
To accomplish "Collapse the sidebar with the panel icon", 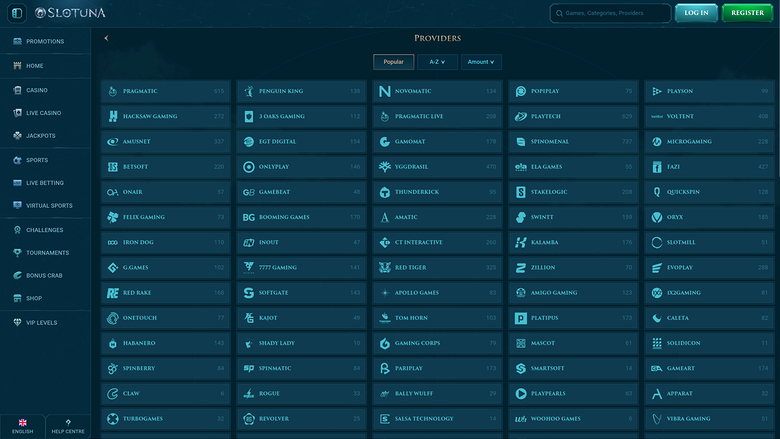I will [x=17, y=13].
